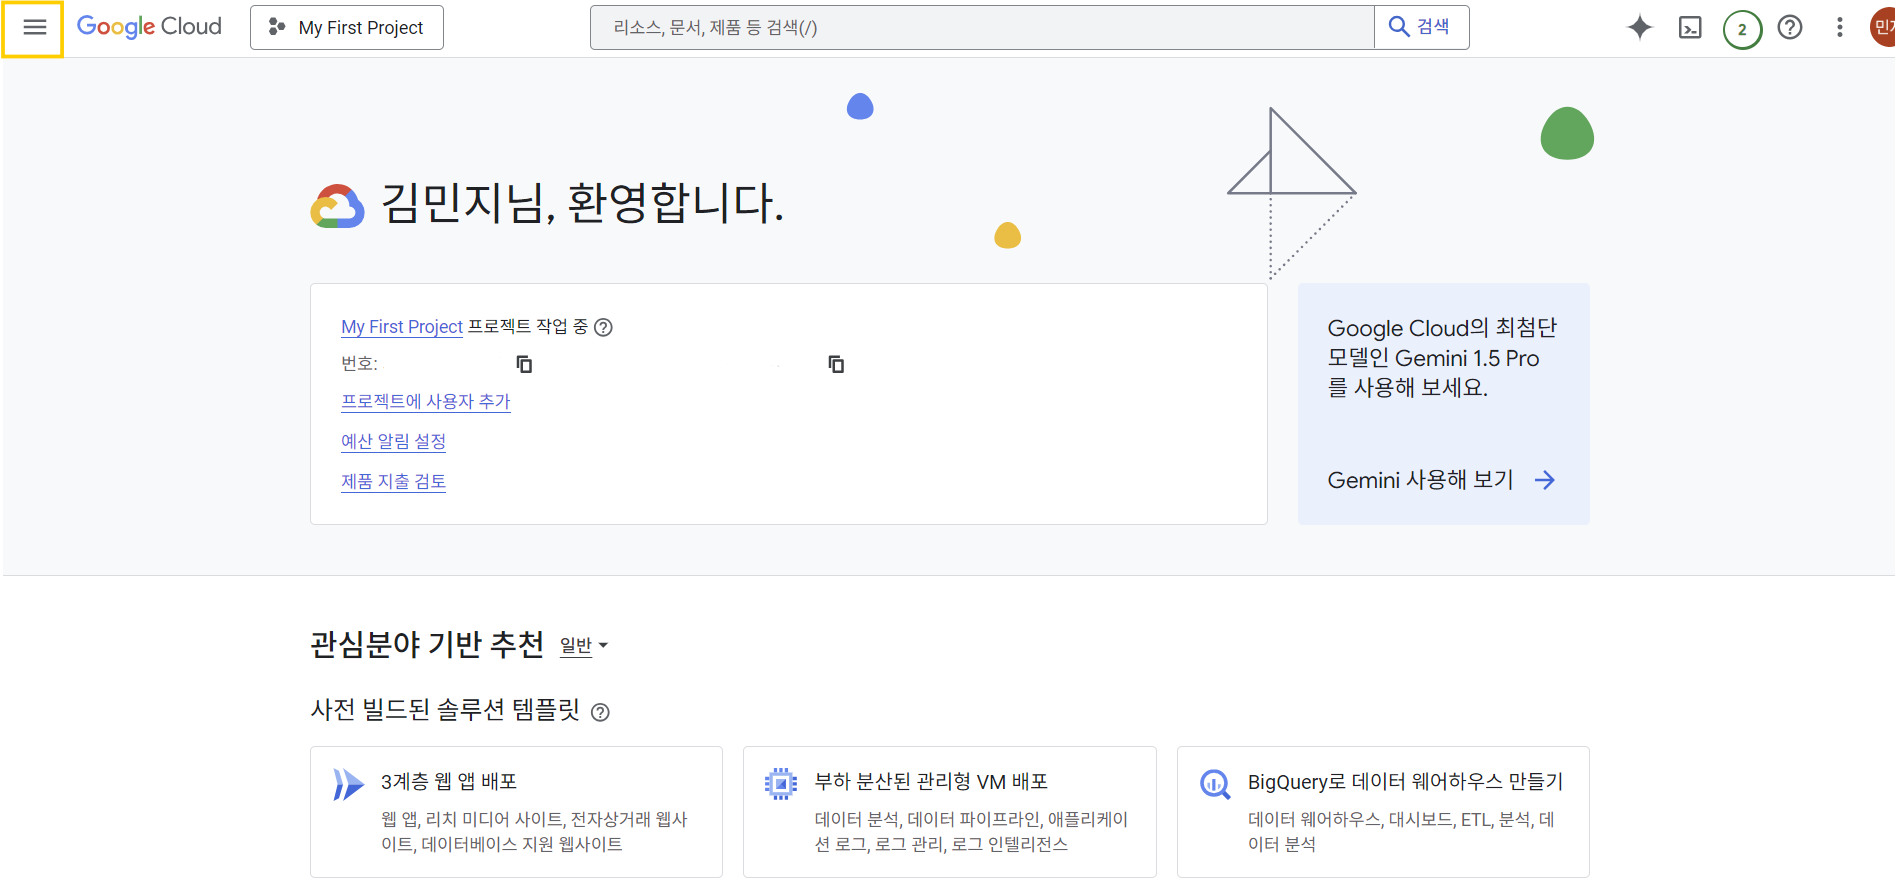Copy the project number
This screenshot has height=893, width=1895.
click(x=524, y=364)
